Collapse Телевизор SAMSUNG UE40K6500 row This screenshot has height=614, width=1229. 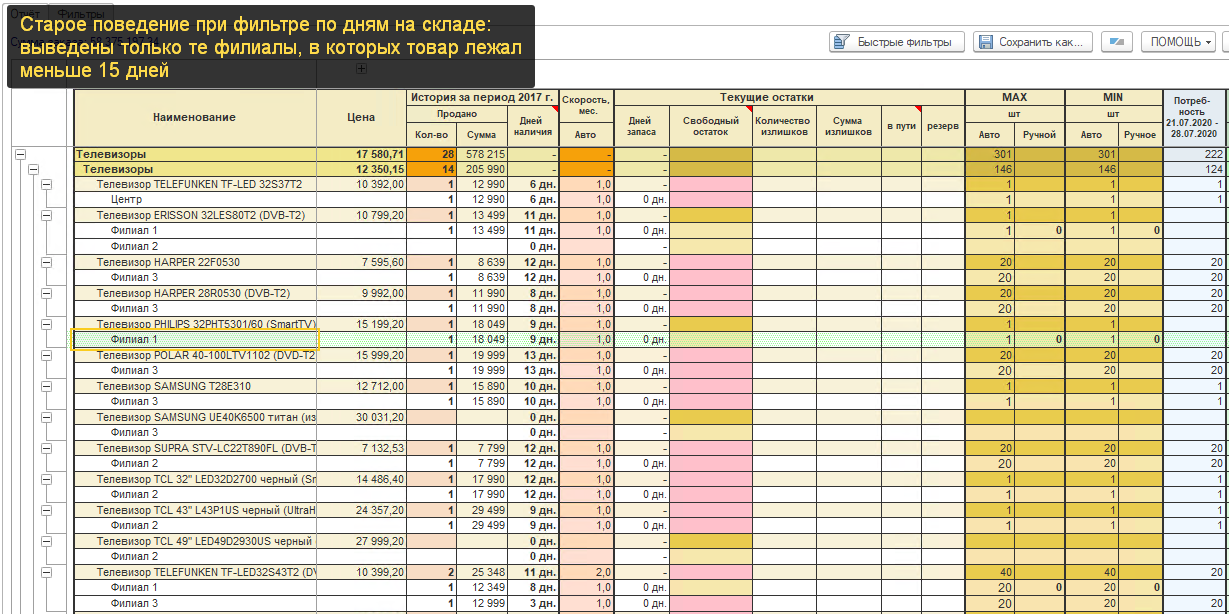pyautogui.click(x=46, y=417)
